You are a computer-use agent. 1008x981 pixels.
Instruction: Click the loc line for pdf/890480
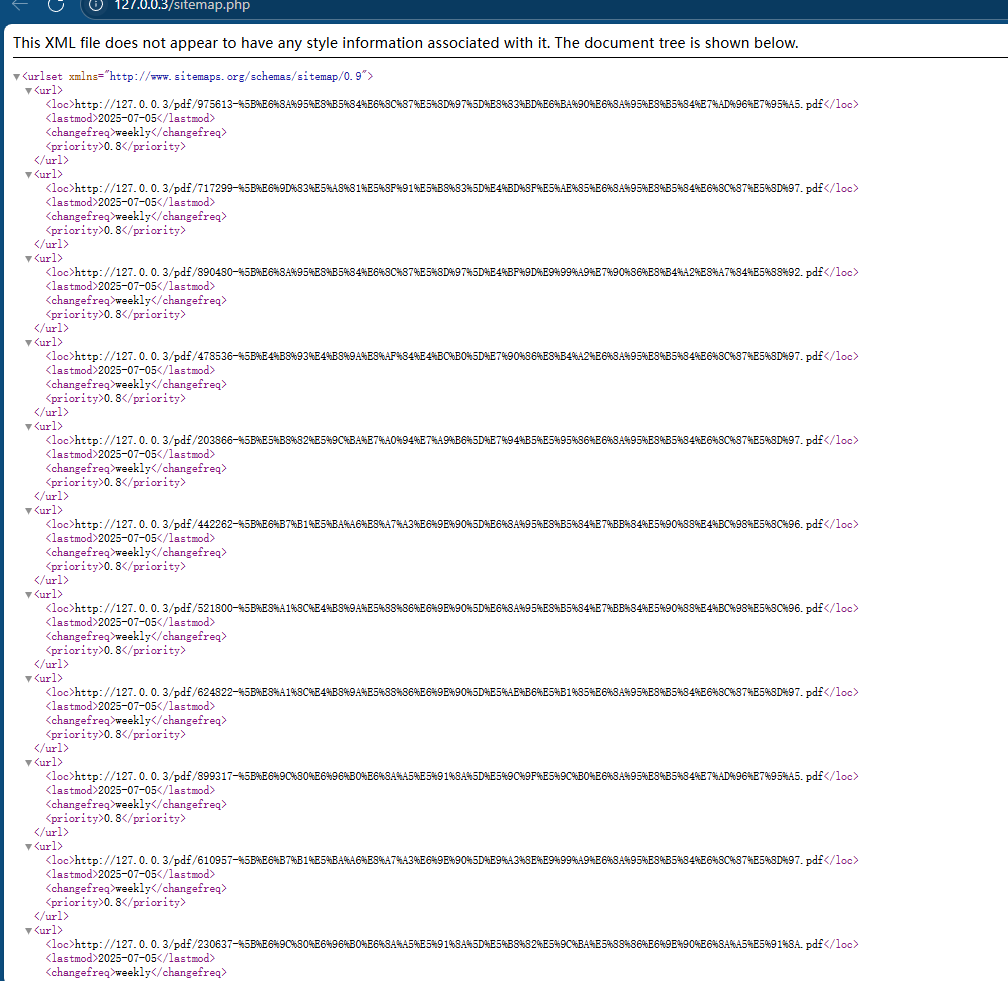452,272
